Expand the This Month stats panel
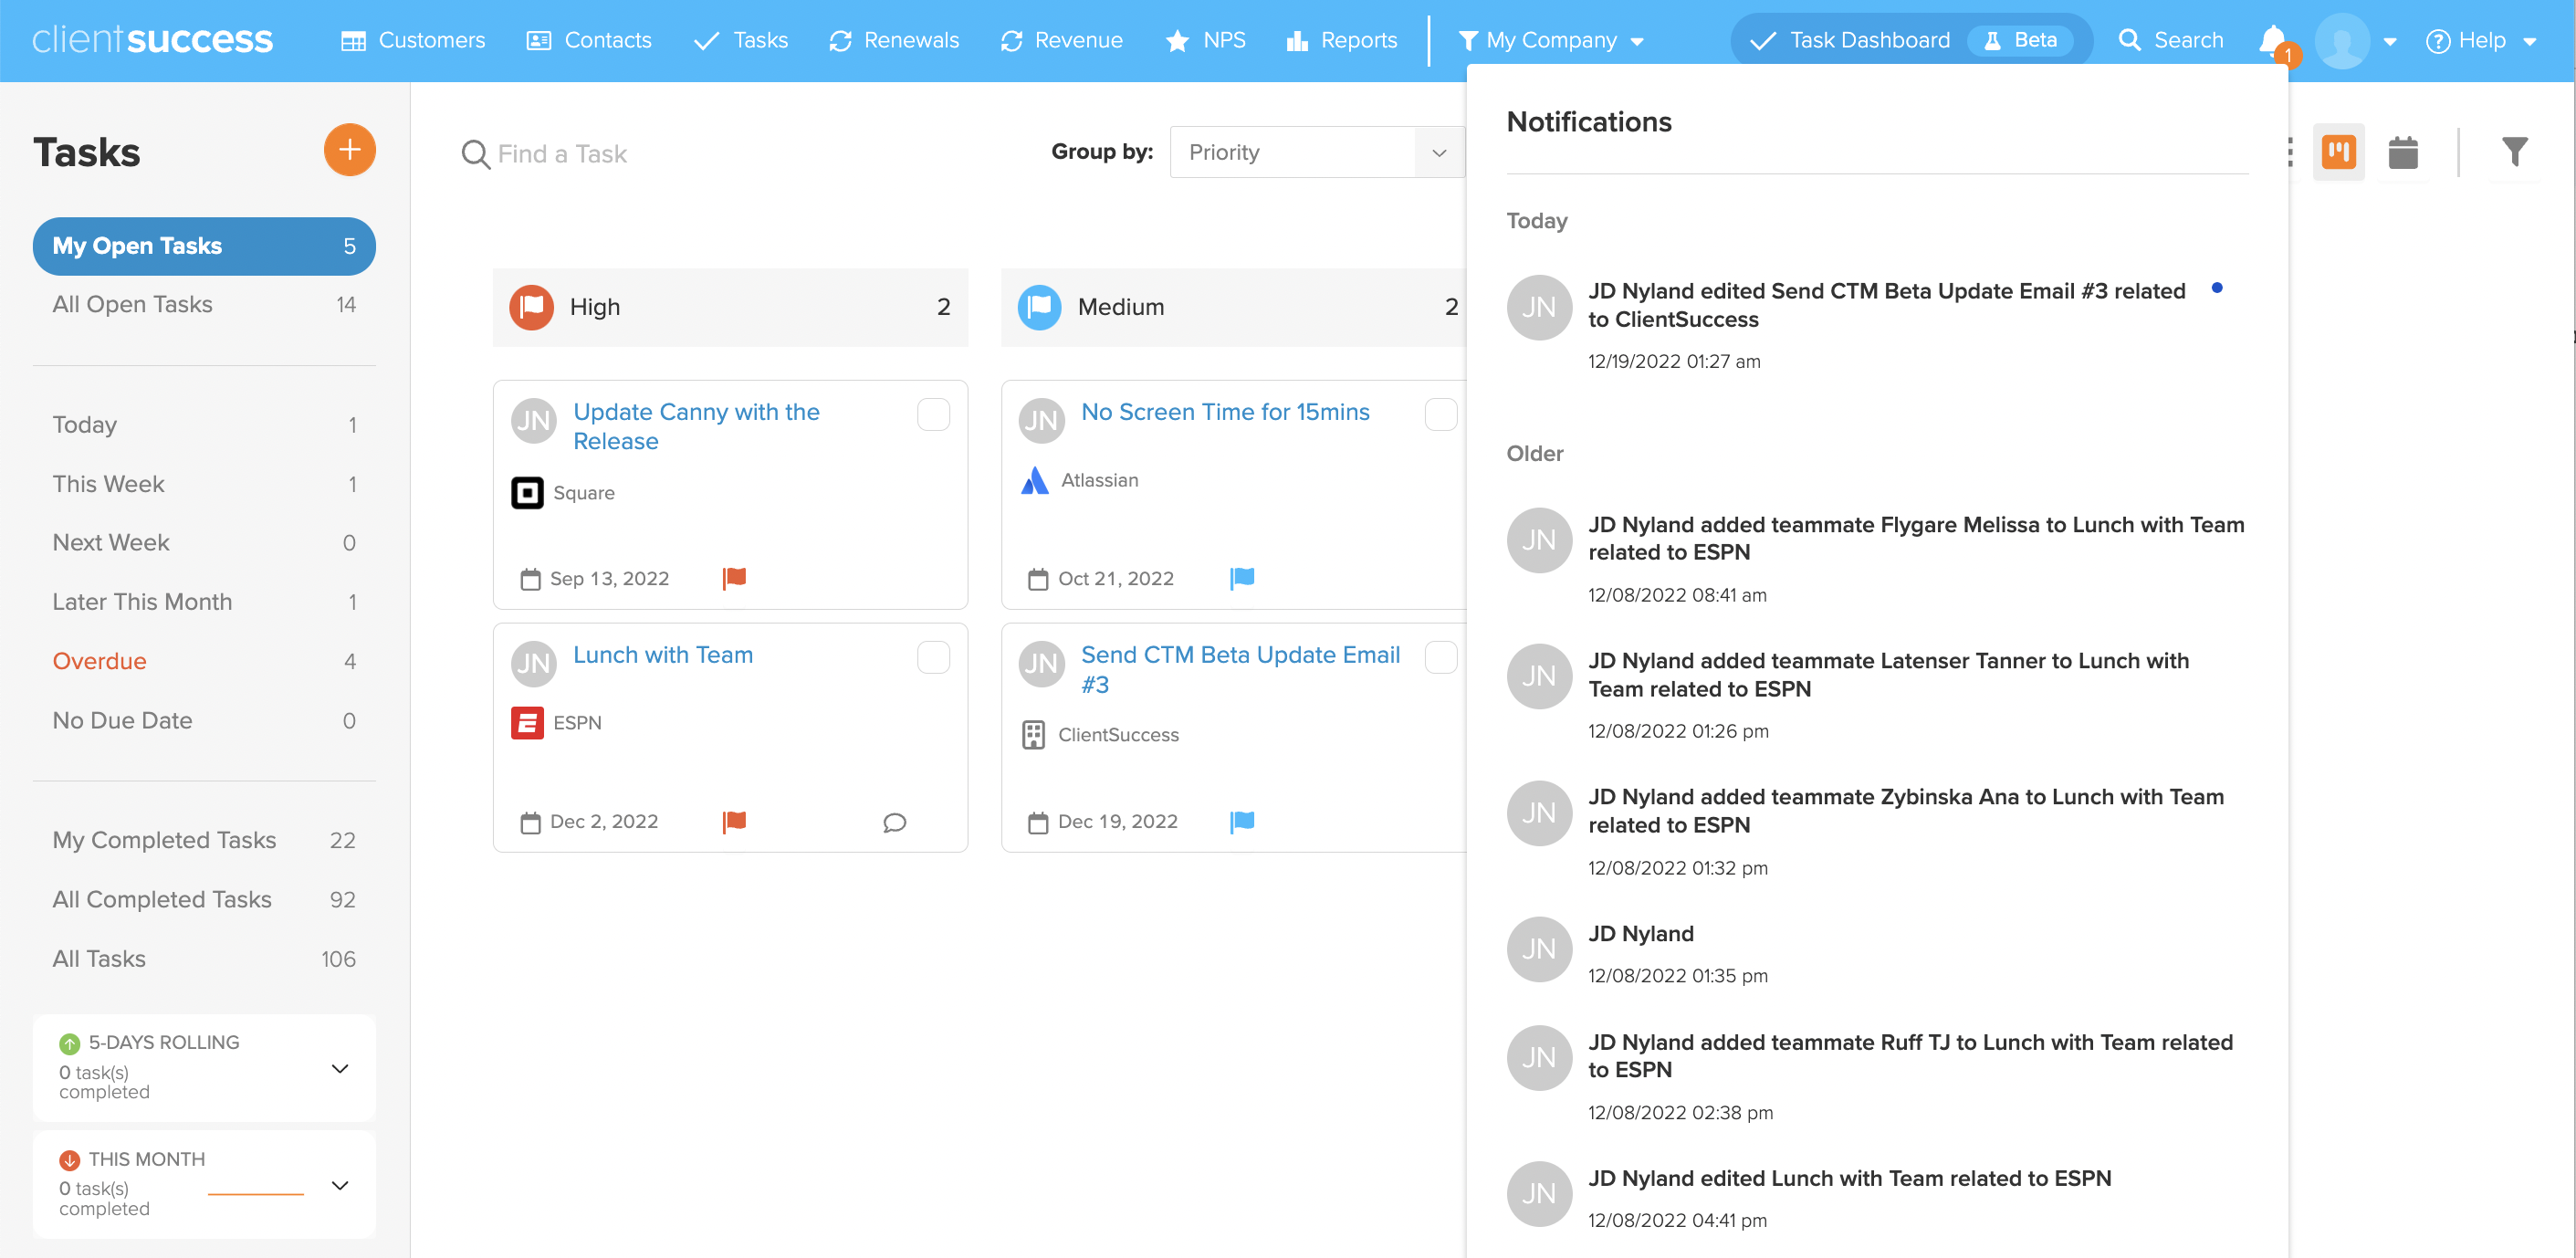 pyautogui.click(x=340, y=1185)
